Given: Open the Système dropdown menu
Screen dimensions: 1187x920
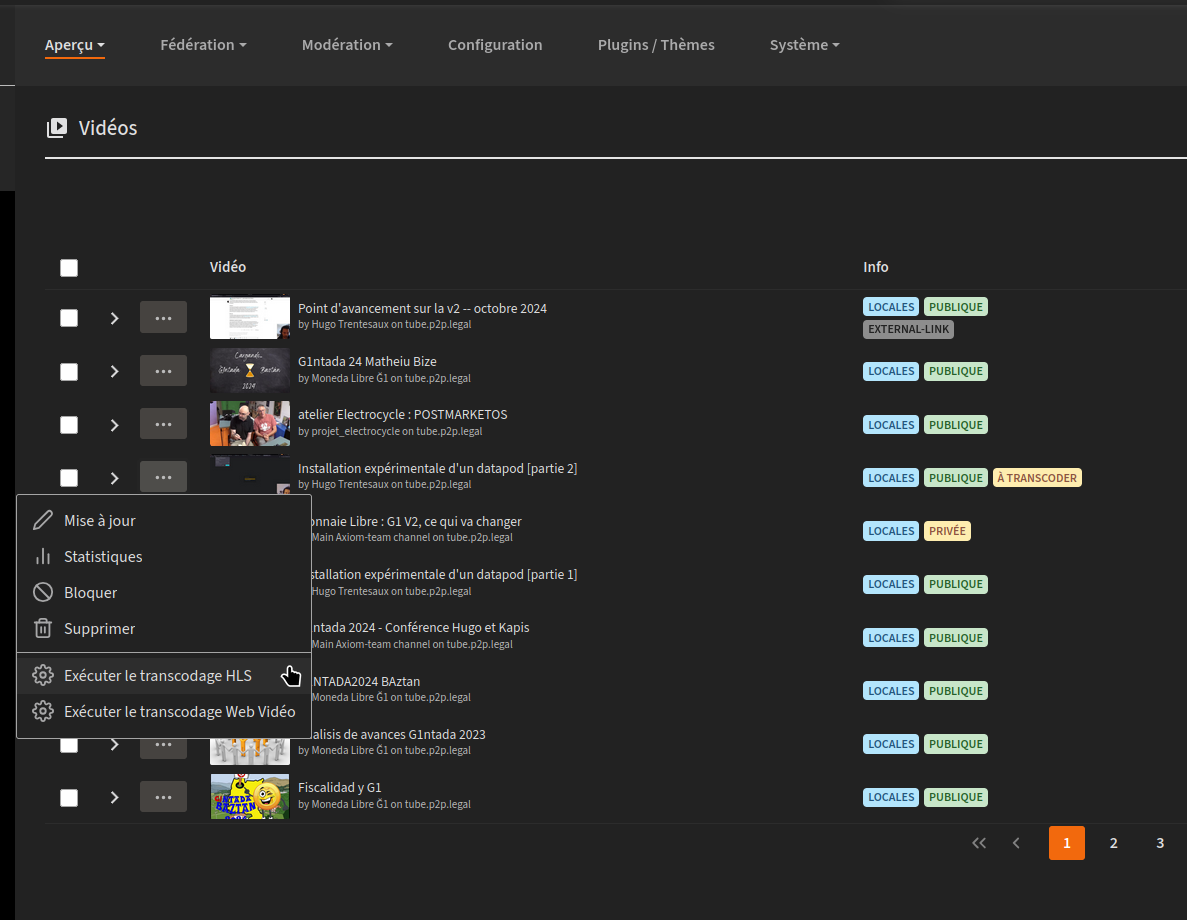Looking at the screenshot, I should [804, 45].
